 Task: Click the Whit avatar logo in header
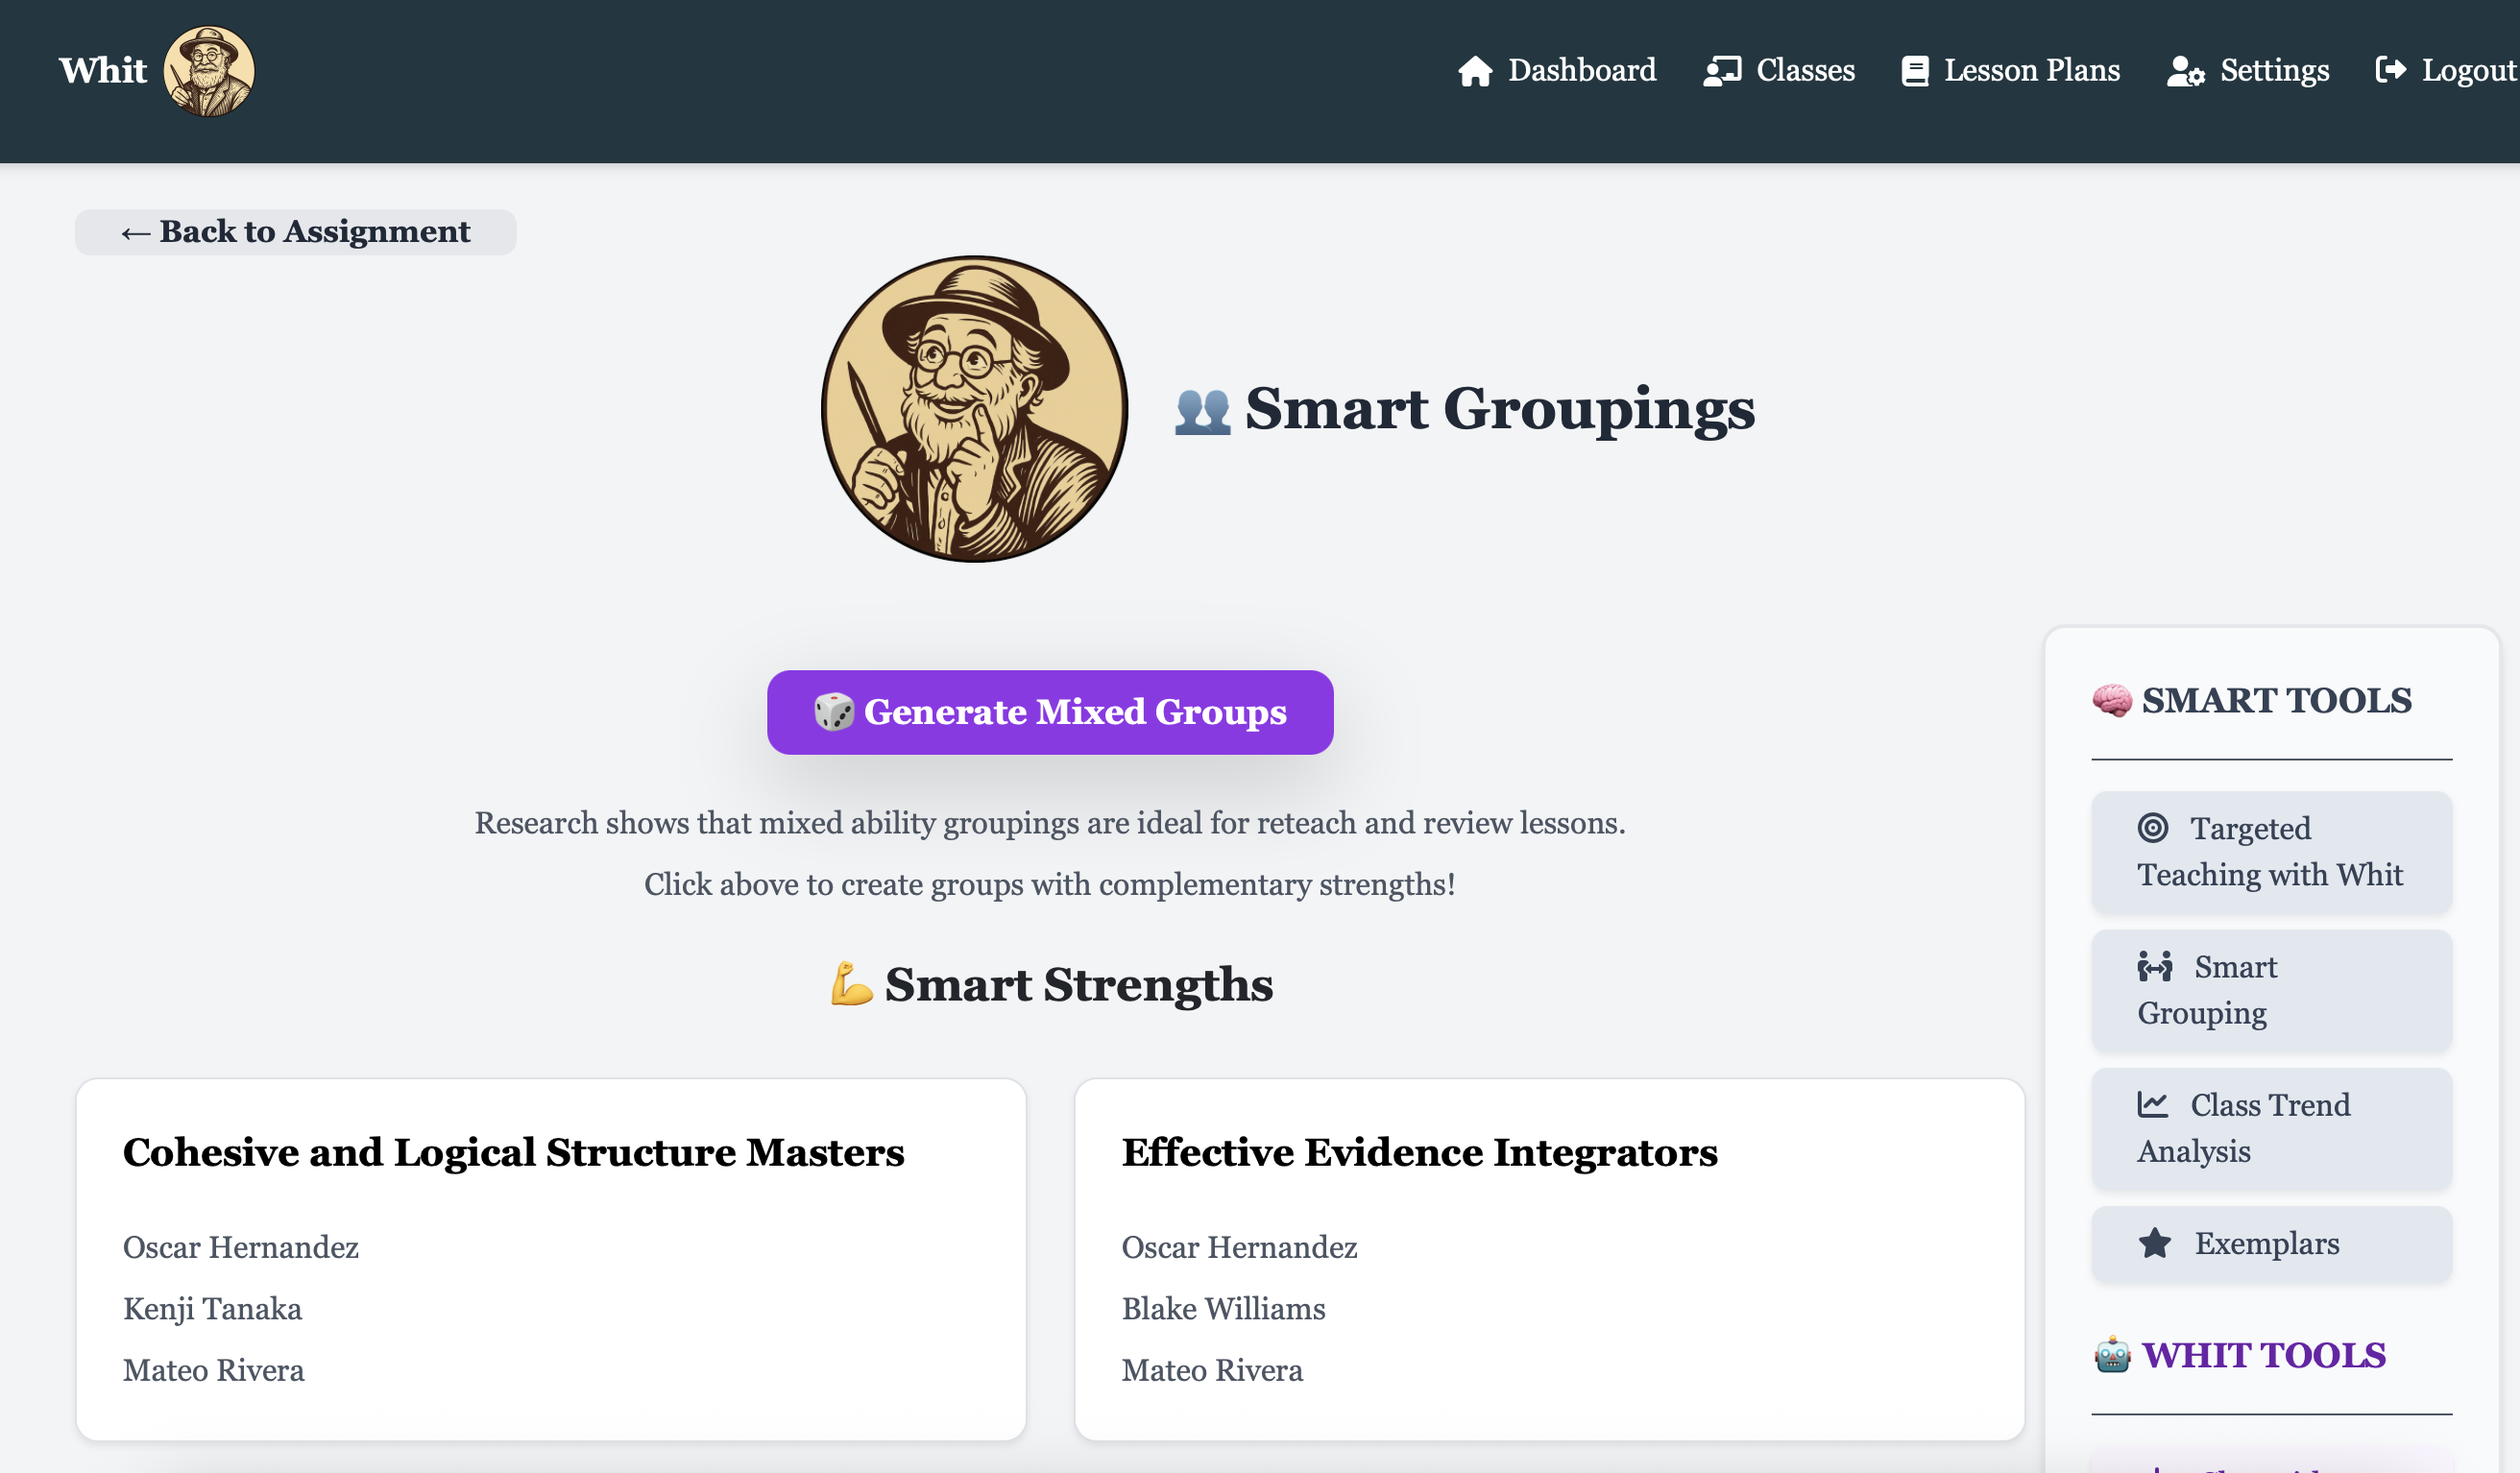click(209, 71)
